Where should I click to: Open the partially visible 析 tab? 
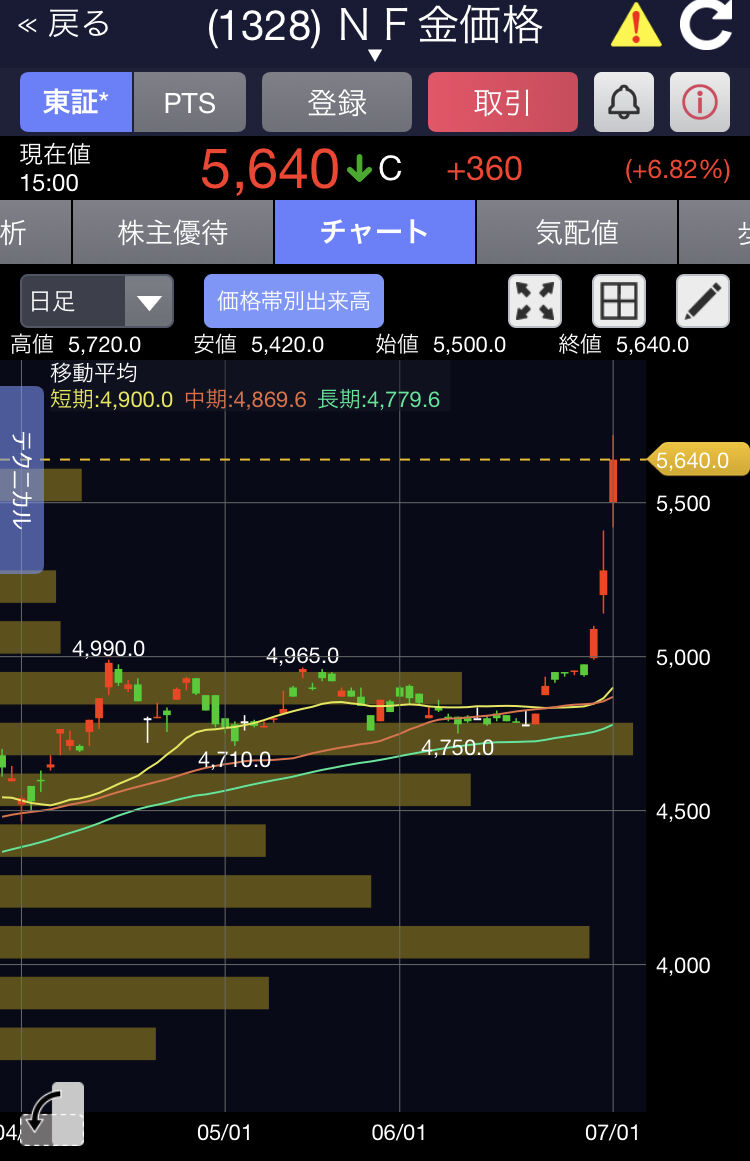[x=34, y=232]
